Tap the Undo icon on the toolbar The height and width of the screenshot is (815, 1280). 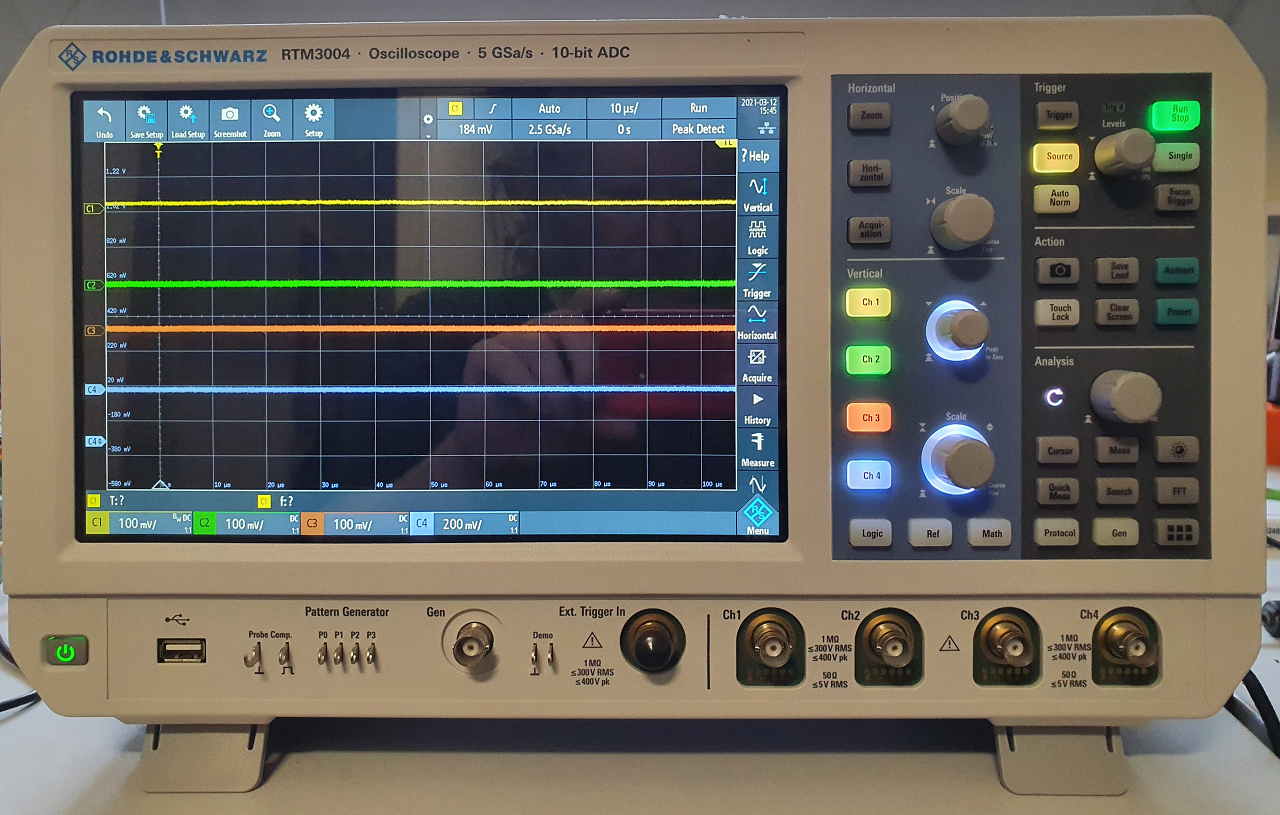[x=104, y=120]
